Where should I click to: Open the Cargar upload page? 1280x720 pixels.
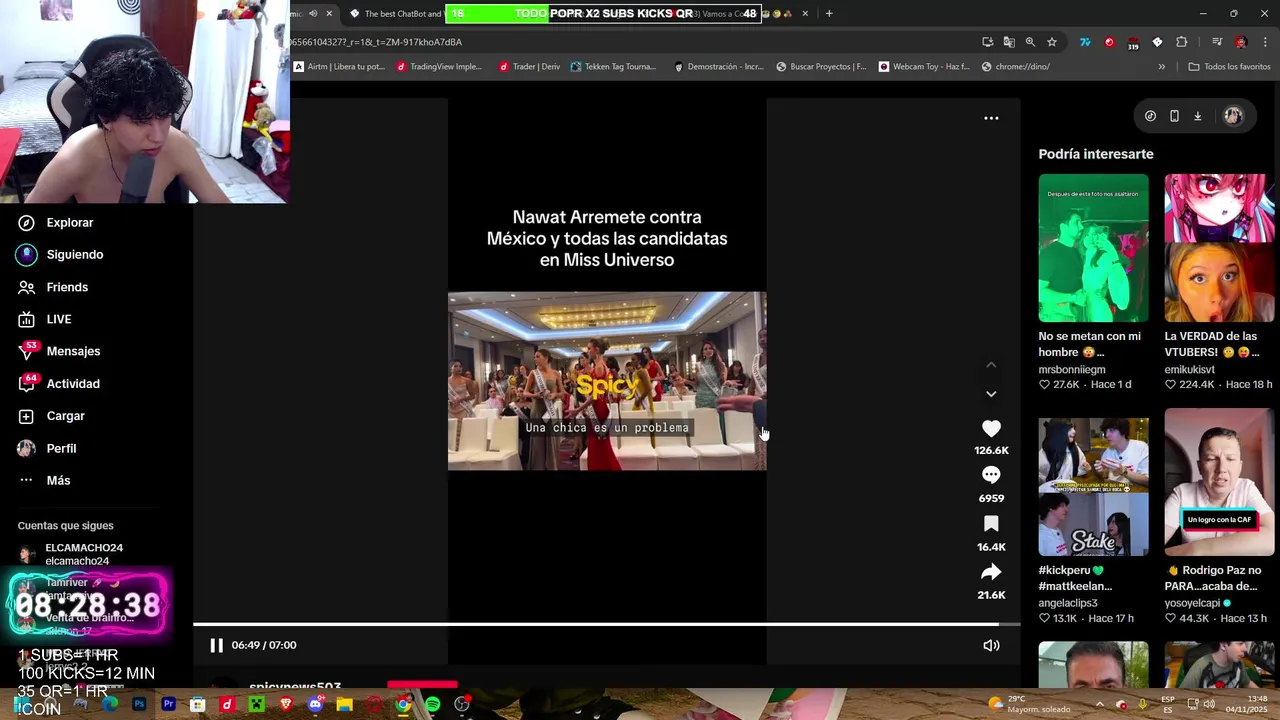pyautogui.click(x=52, y=416)
